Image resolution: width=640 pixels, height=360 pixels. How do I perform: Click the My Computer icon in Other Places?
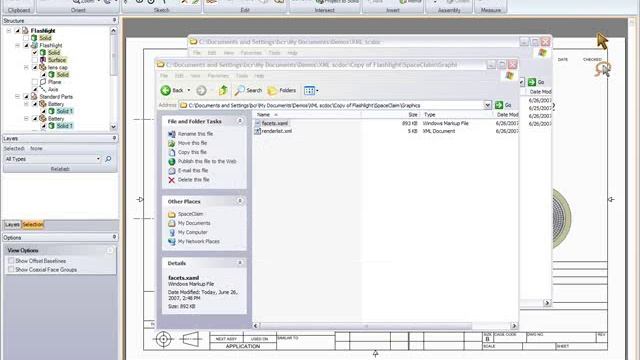(172, 232)
